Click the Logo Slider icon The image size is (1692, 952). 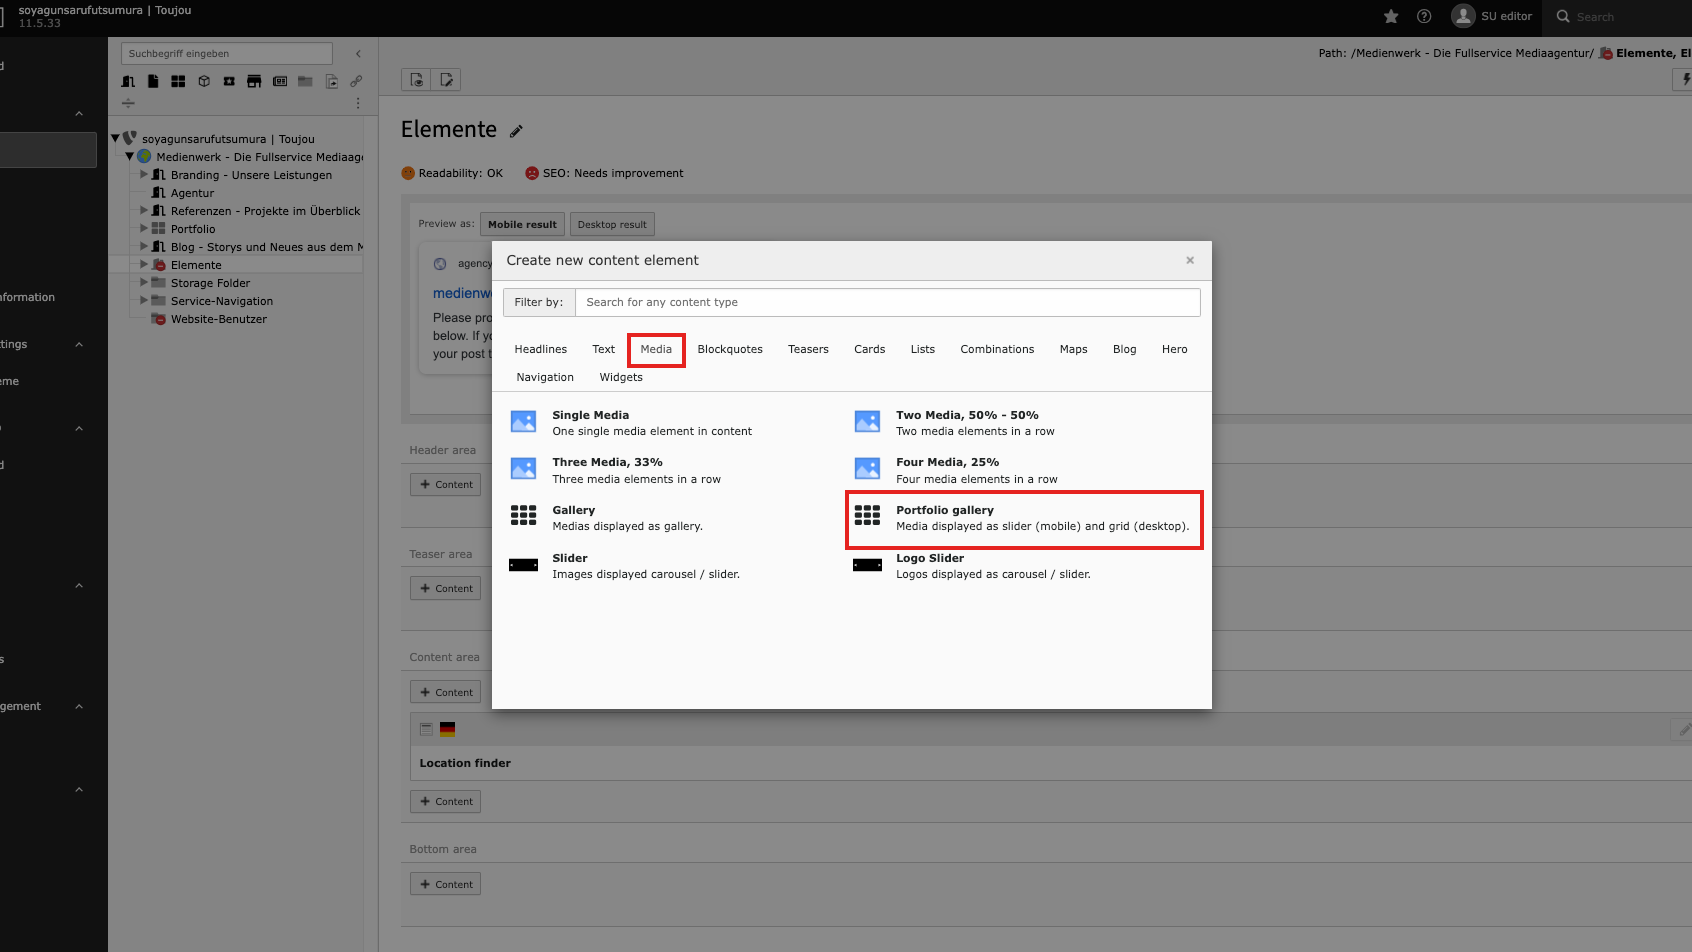(x=867, y=565)
